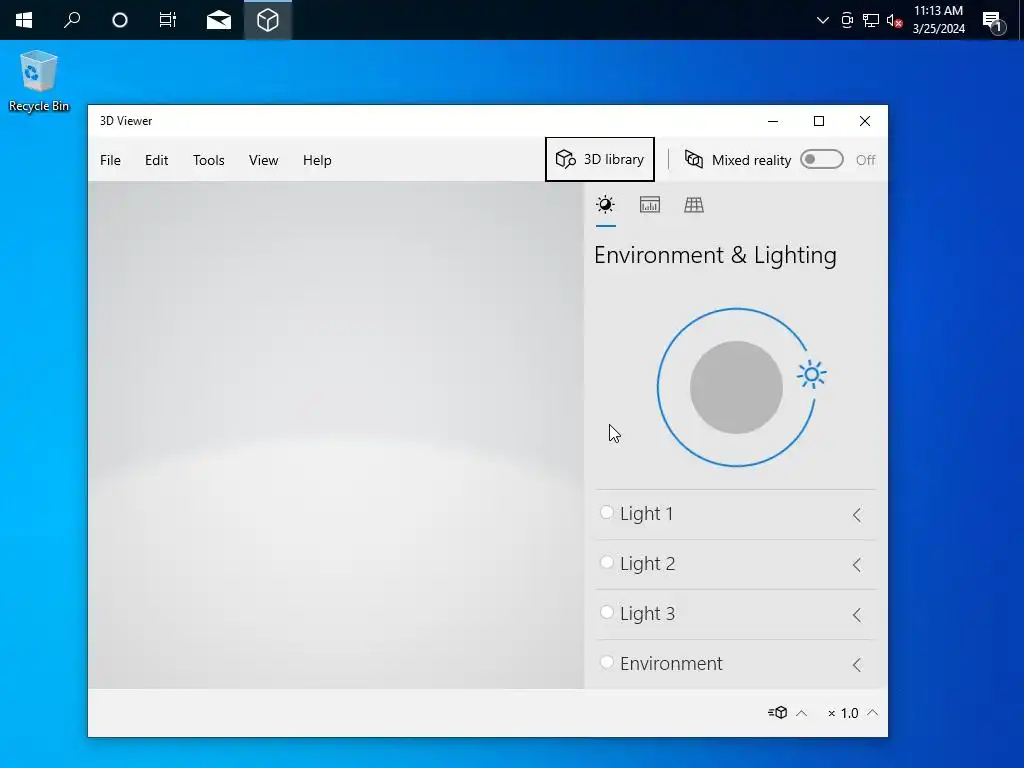Expand the Light 2 chevron
This screenshot has width=1024, height=768.
(857, 565)
